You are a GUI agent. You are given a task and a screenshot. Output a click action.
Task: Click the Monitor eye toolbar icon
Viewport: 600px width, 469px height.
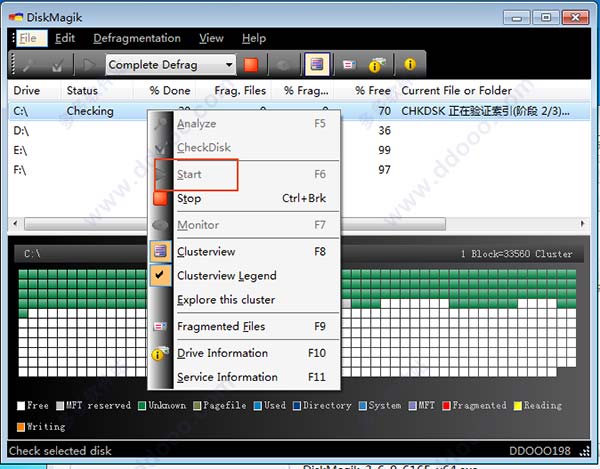point(283,65)
